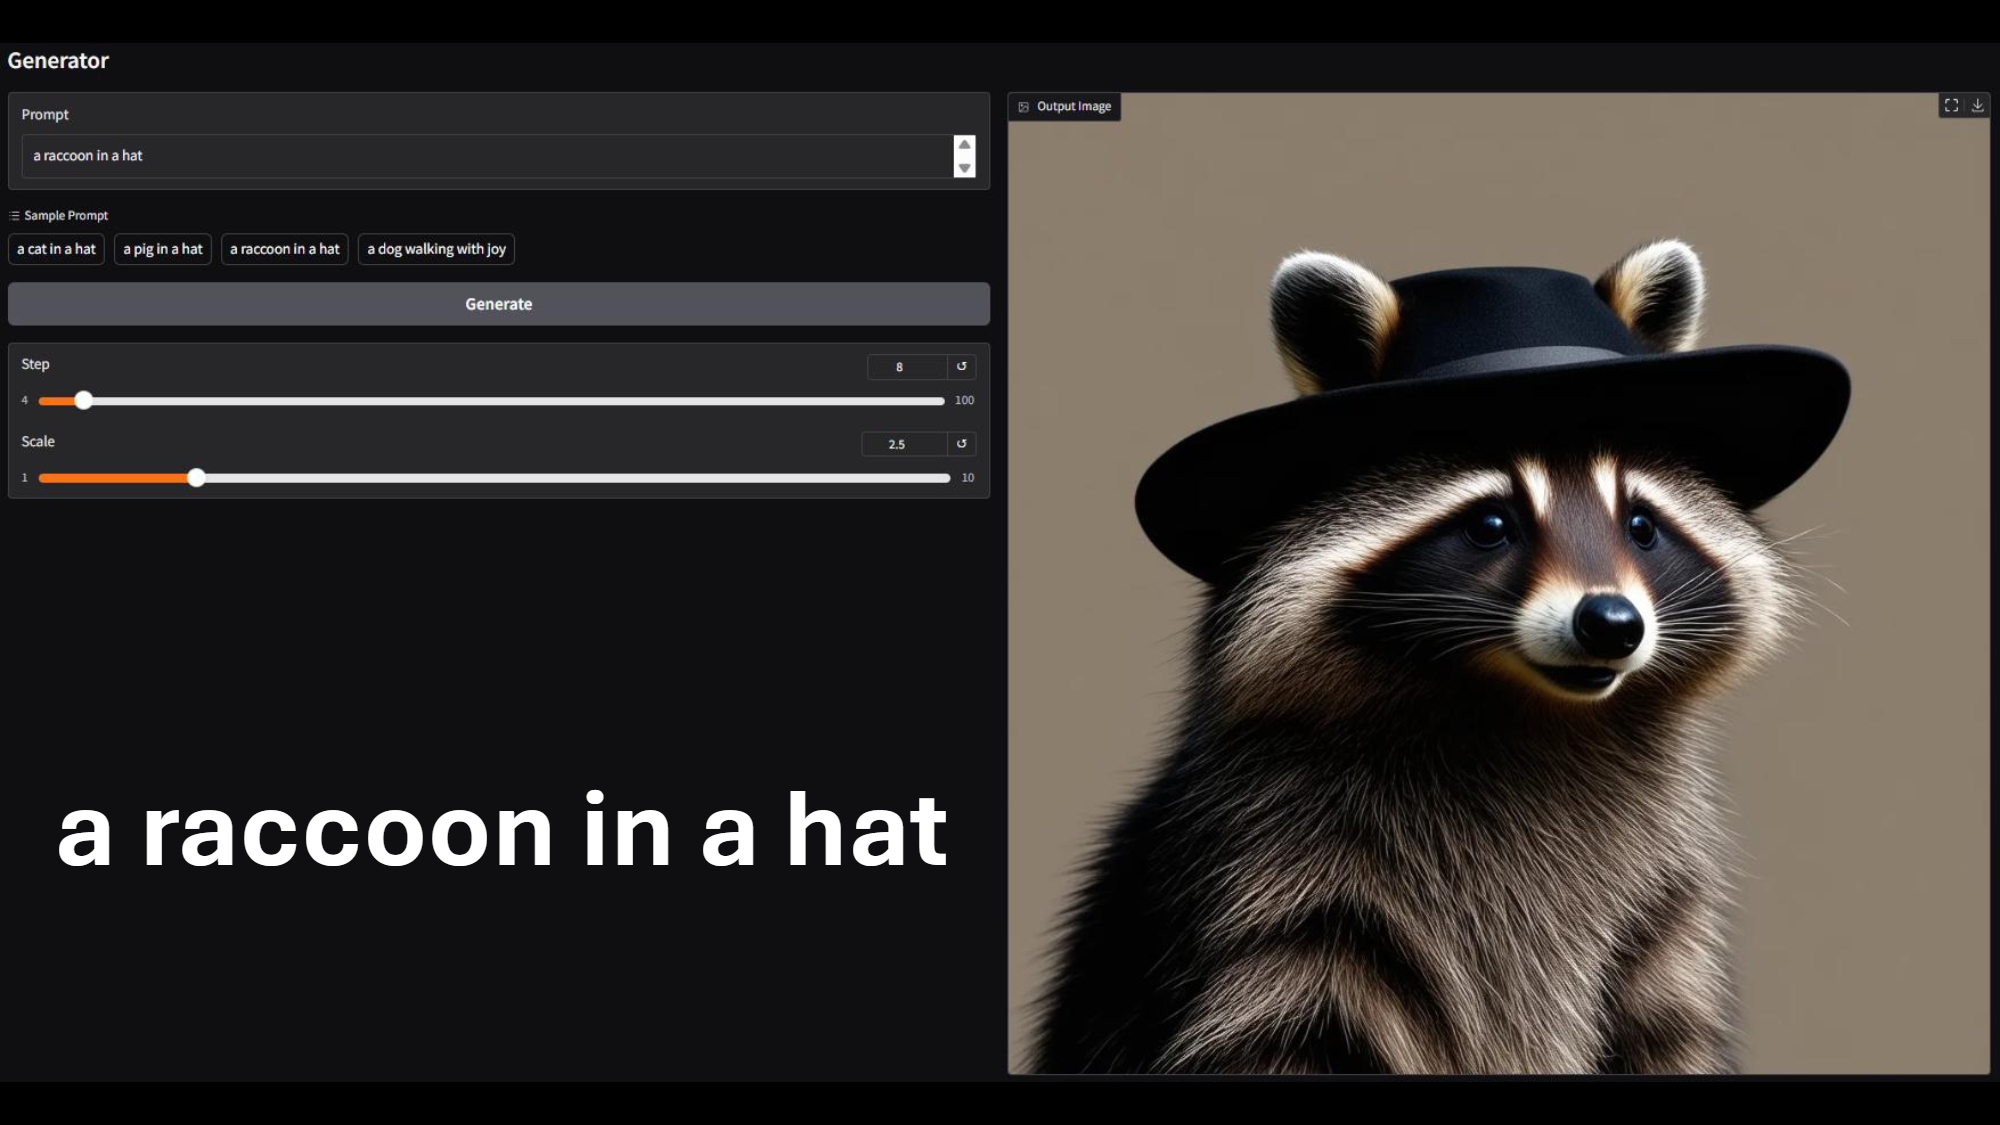
Task: Click the Scale slider handle
Action: pos(197,478)
